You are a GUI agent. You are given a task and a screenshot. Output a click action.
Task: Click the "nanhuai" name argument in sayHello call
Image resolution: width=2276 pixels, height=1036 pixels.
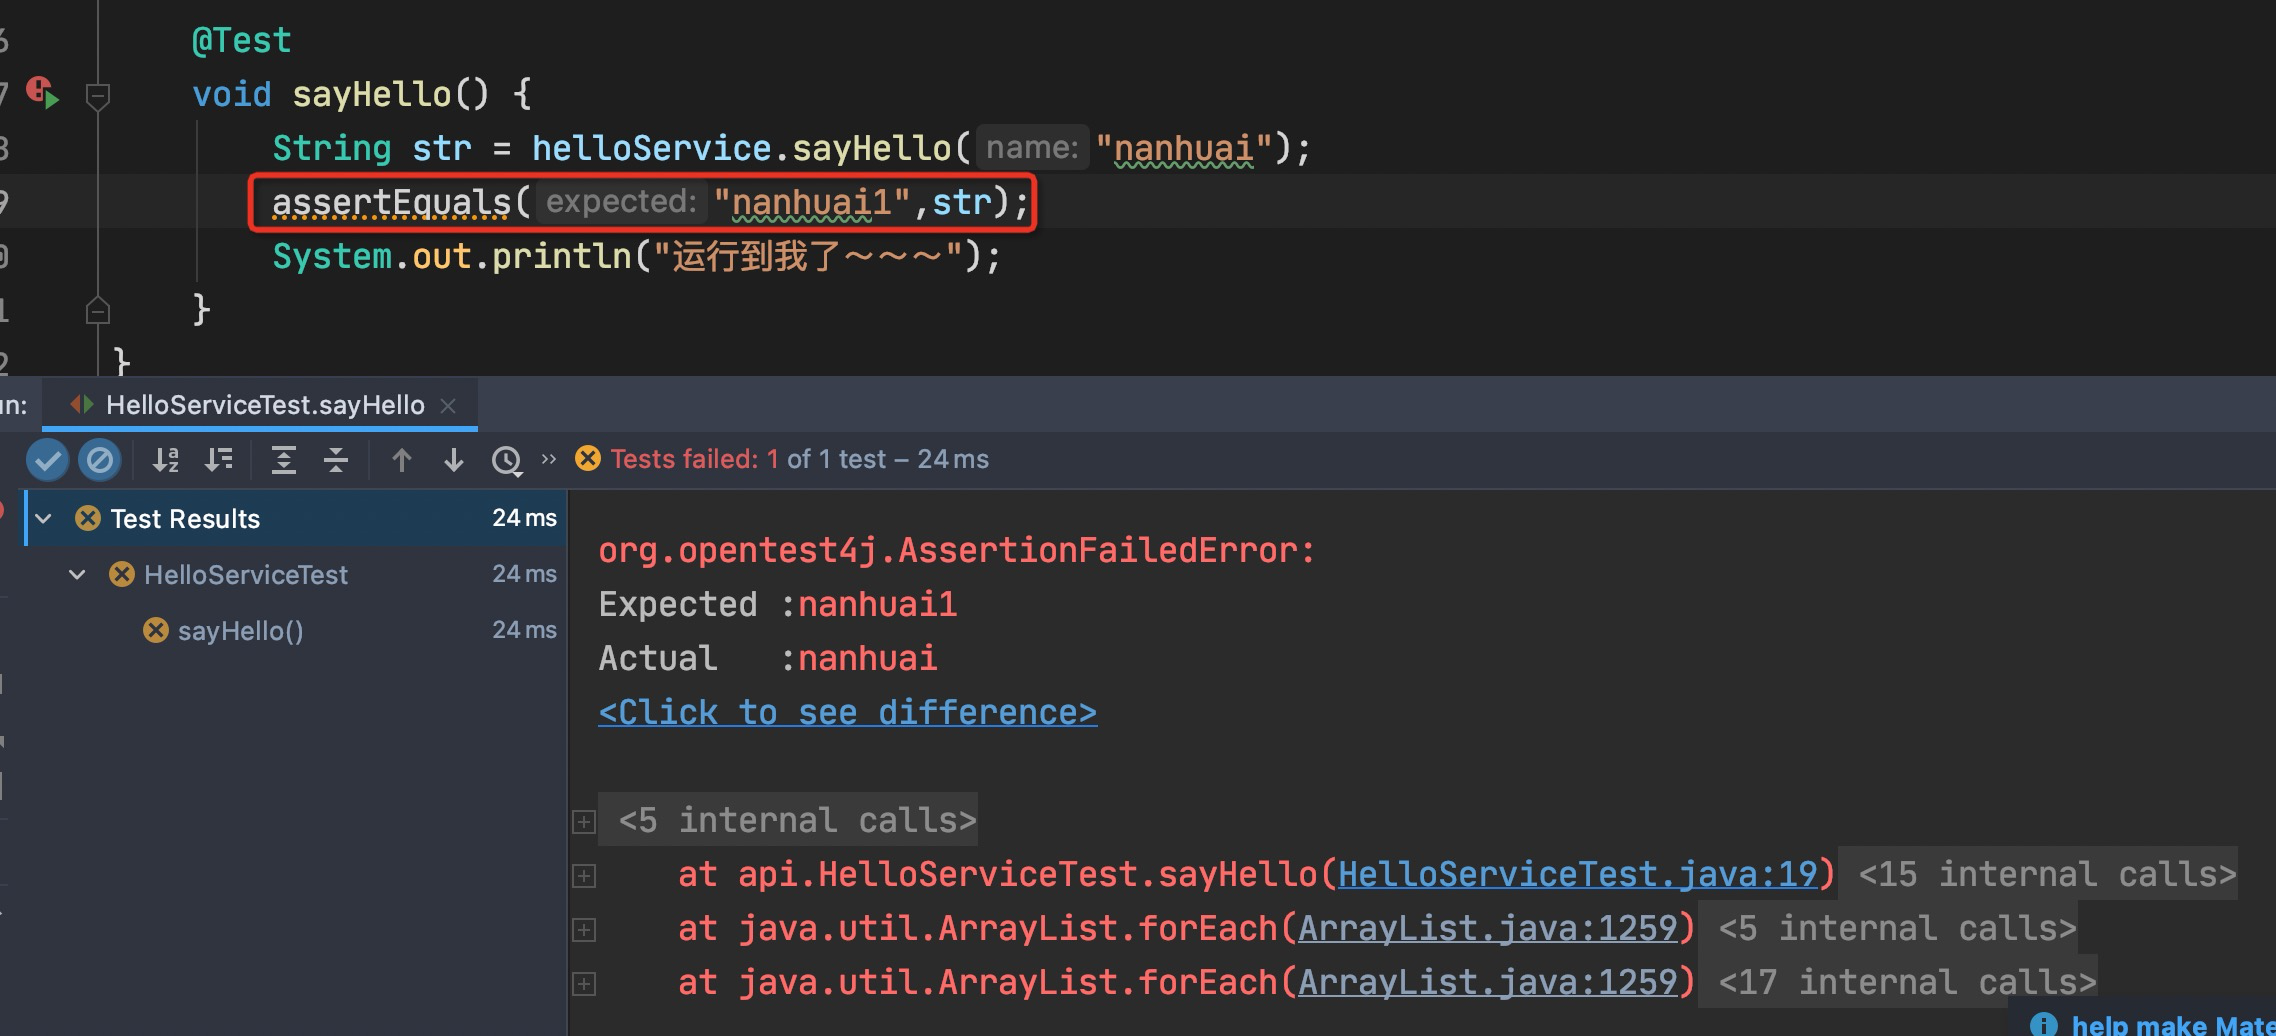(x=1183, y=148)
